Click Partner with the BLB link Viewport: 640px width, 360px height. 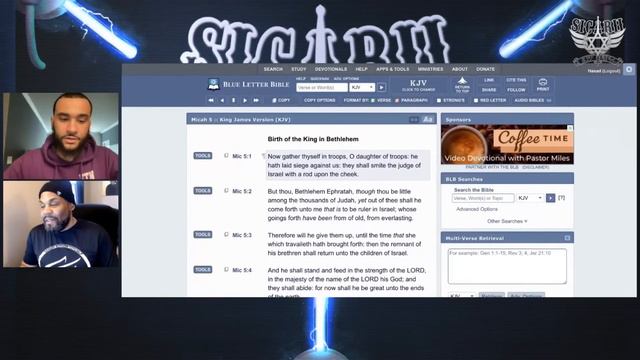click(x=492, y=167)
